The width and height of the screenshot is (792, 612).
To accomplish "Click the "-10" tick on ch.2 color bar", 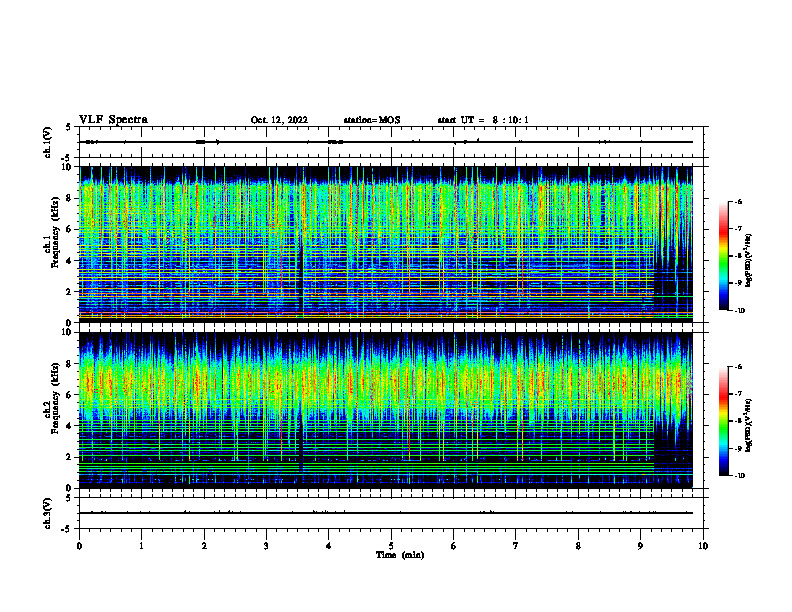I will [739, 476].
